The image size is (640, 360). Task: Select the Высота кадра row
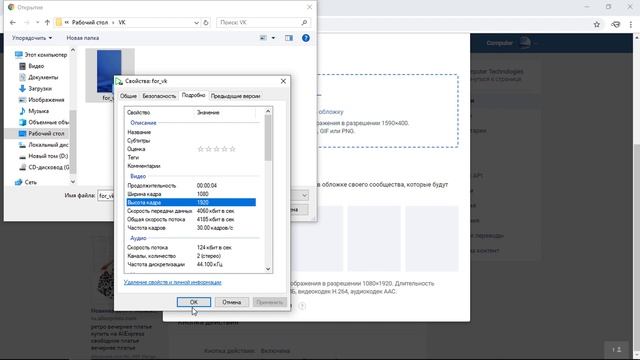[191, 202]
